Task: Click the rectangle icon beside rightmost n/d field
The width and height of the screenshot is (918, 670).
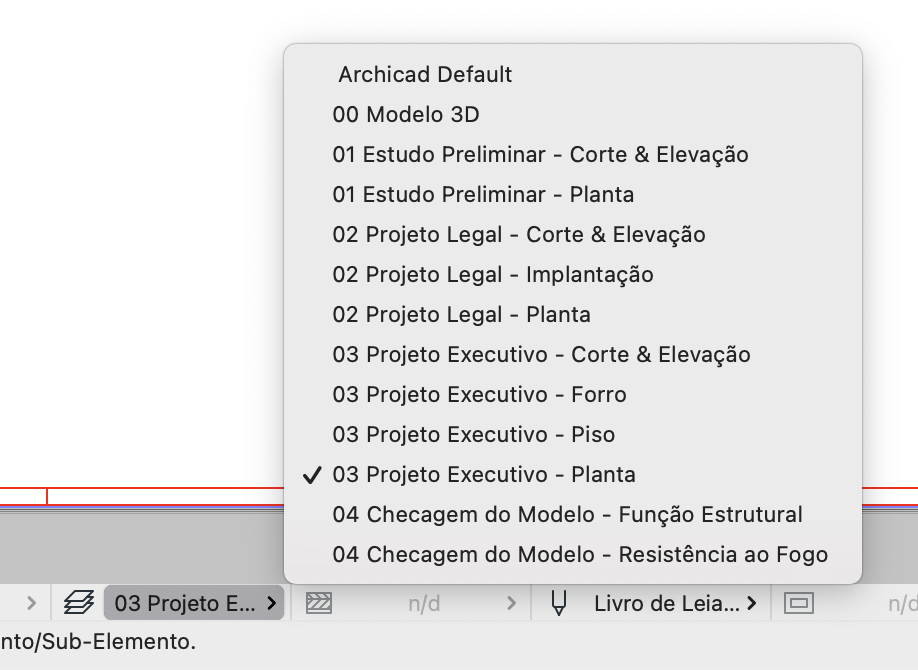Action: 798,602
